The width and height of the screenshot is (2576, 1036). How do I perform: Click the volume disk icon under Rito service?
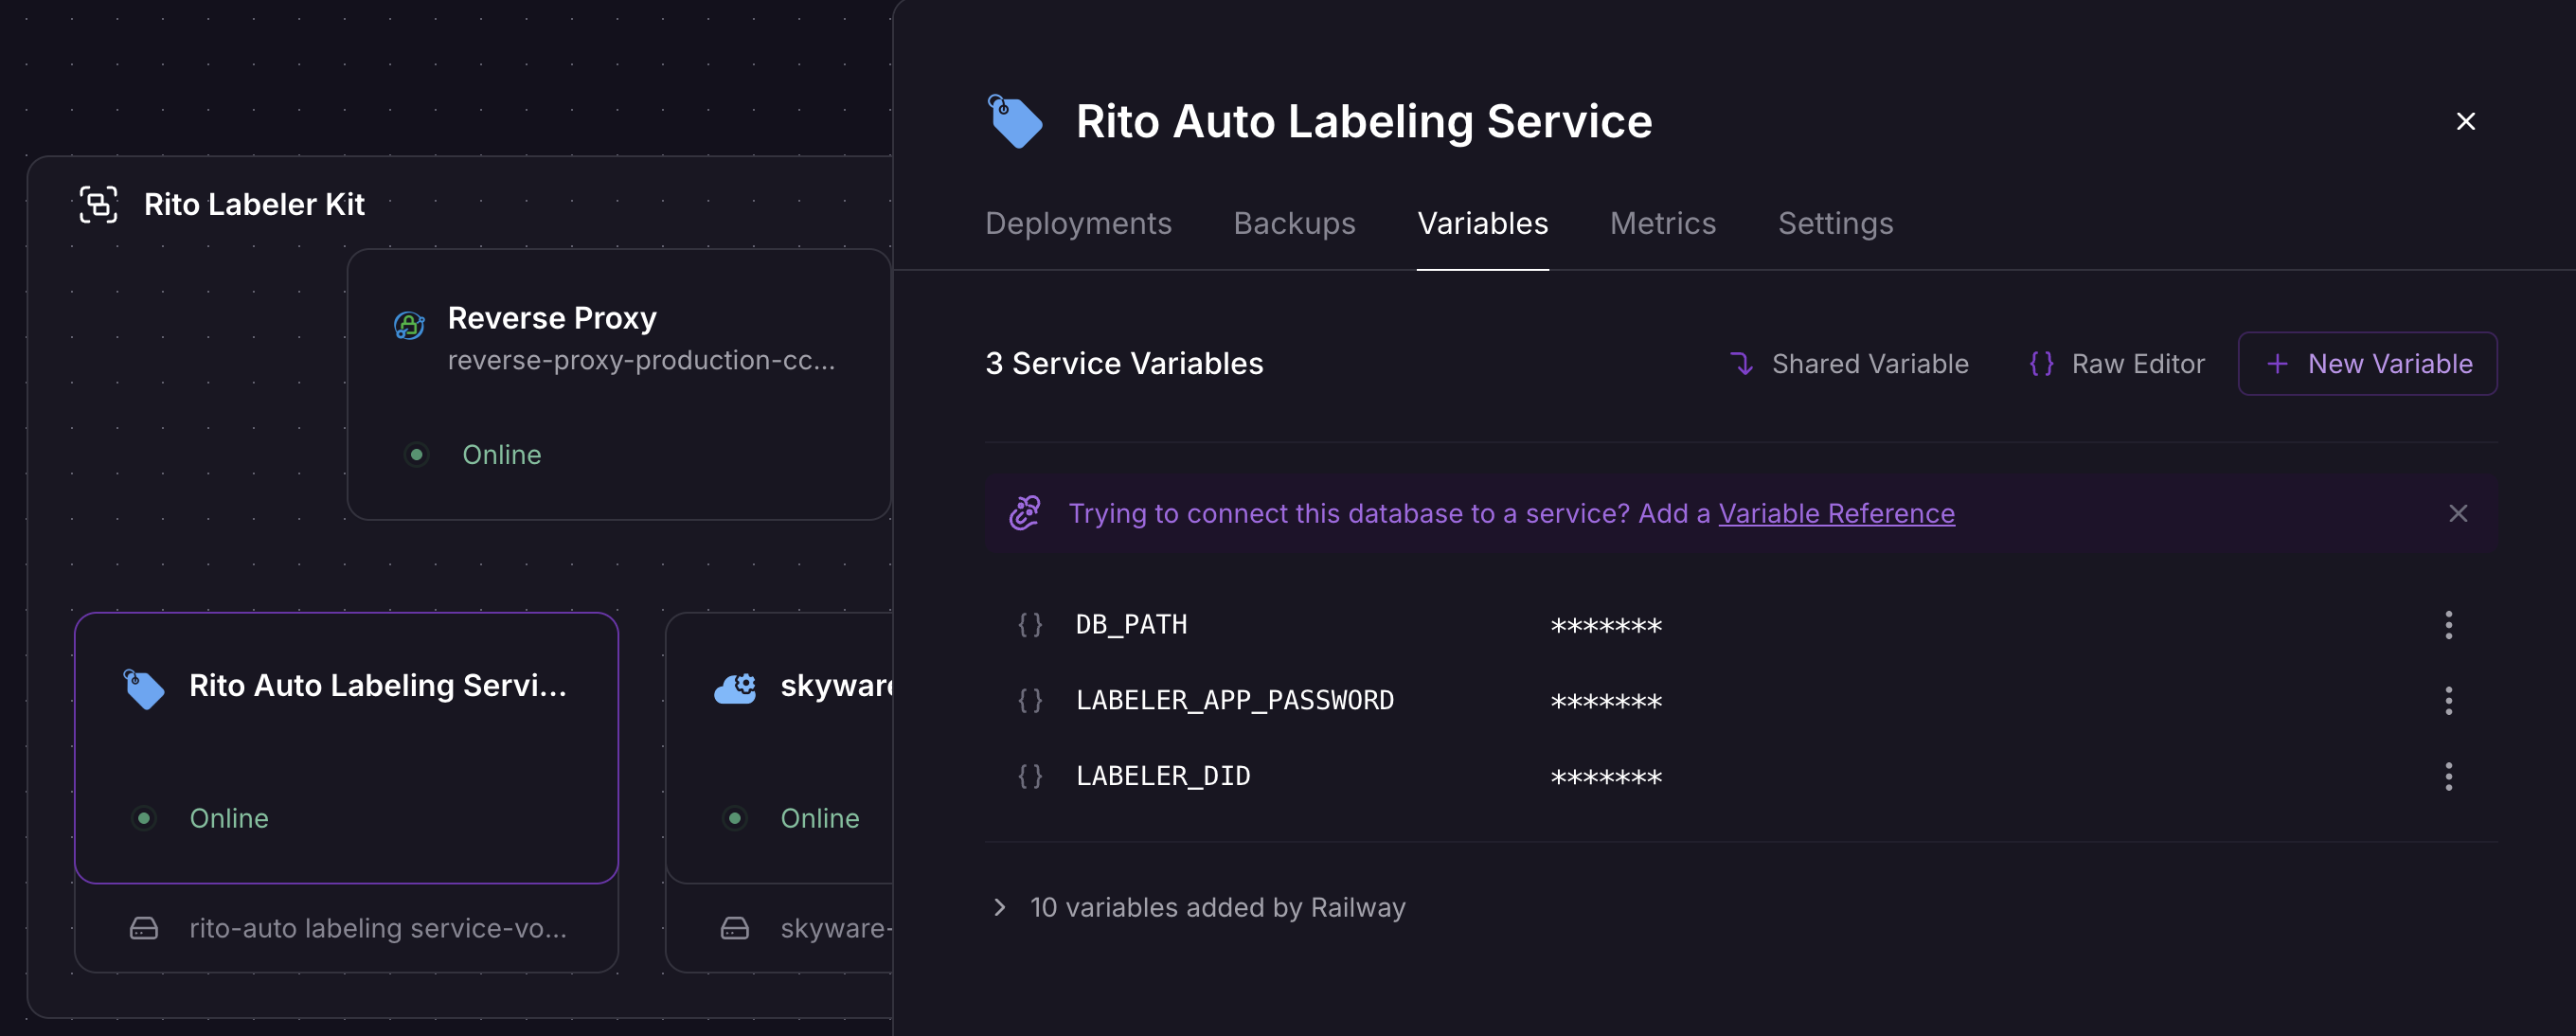pyautogui.click(x=144, y=928)
